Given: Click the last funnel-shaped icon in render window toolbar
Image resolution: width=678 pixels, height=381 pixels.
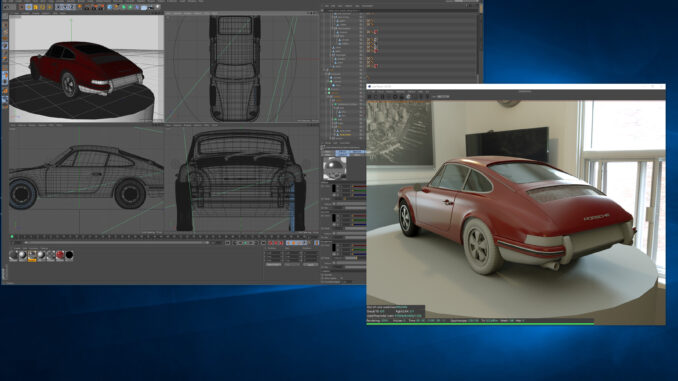Looking at the screenshot, I should (428, 97).
